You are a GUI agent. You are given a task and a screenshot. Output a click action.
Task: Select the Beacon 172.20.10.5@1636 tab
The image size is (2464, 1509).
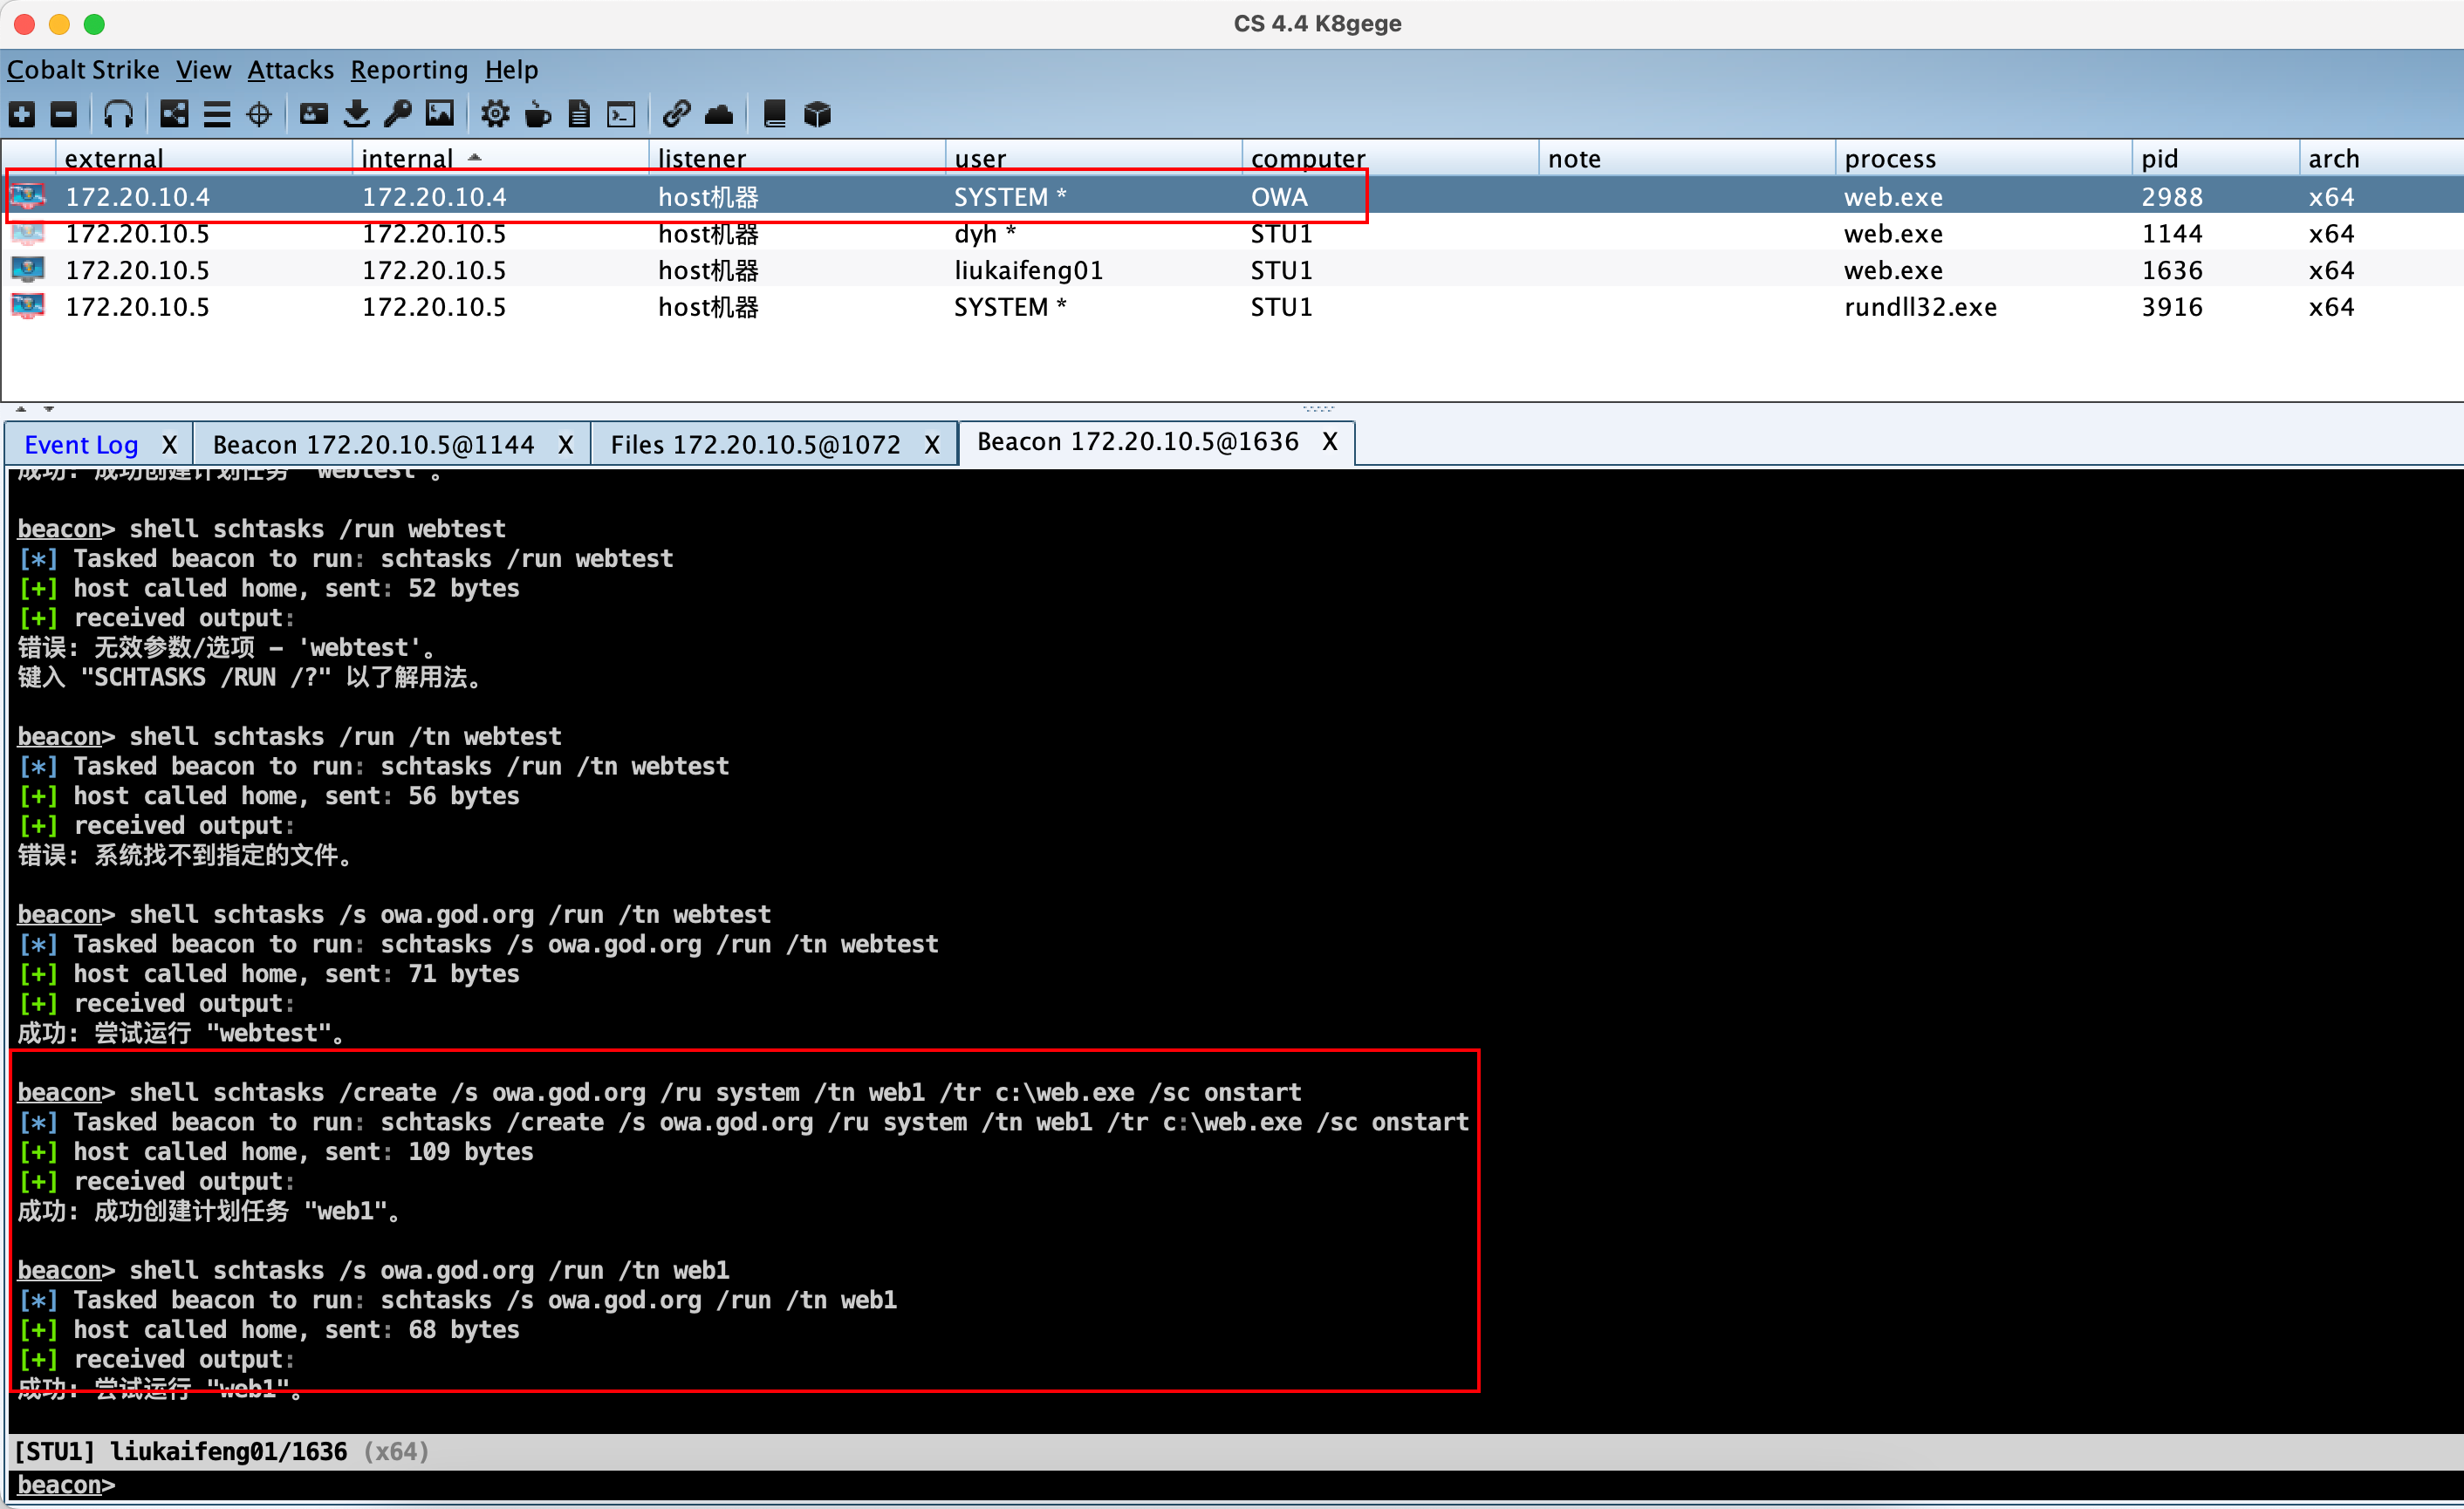pyautogui.click(x=1137, y=442)
